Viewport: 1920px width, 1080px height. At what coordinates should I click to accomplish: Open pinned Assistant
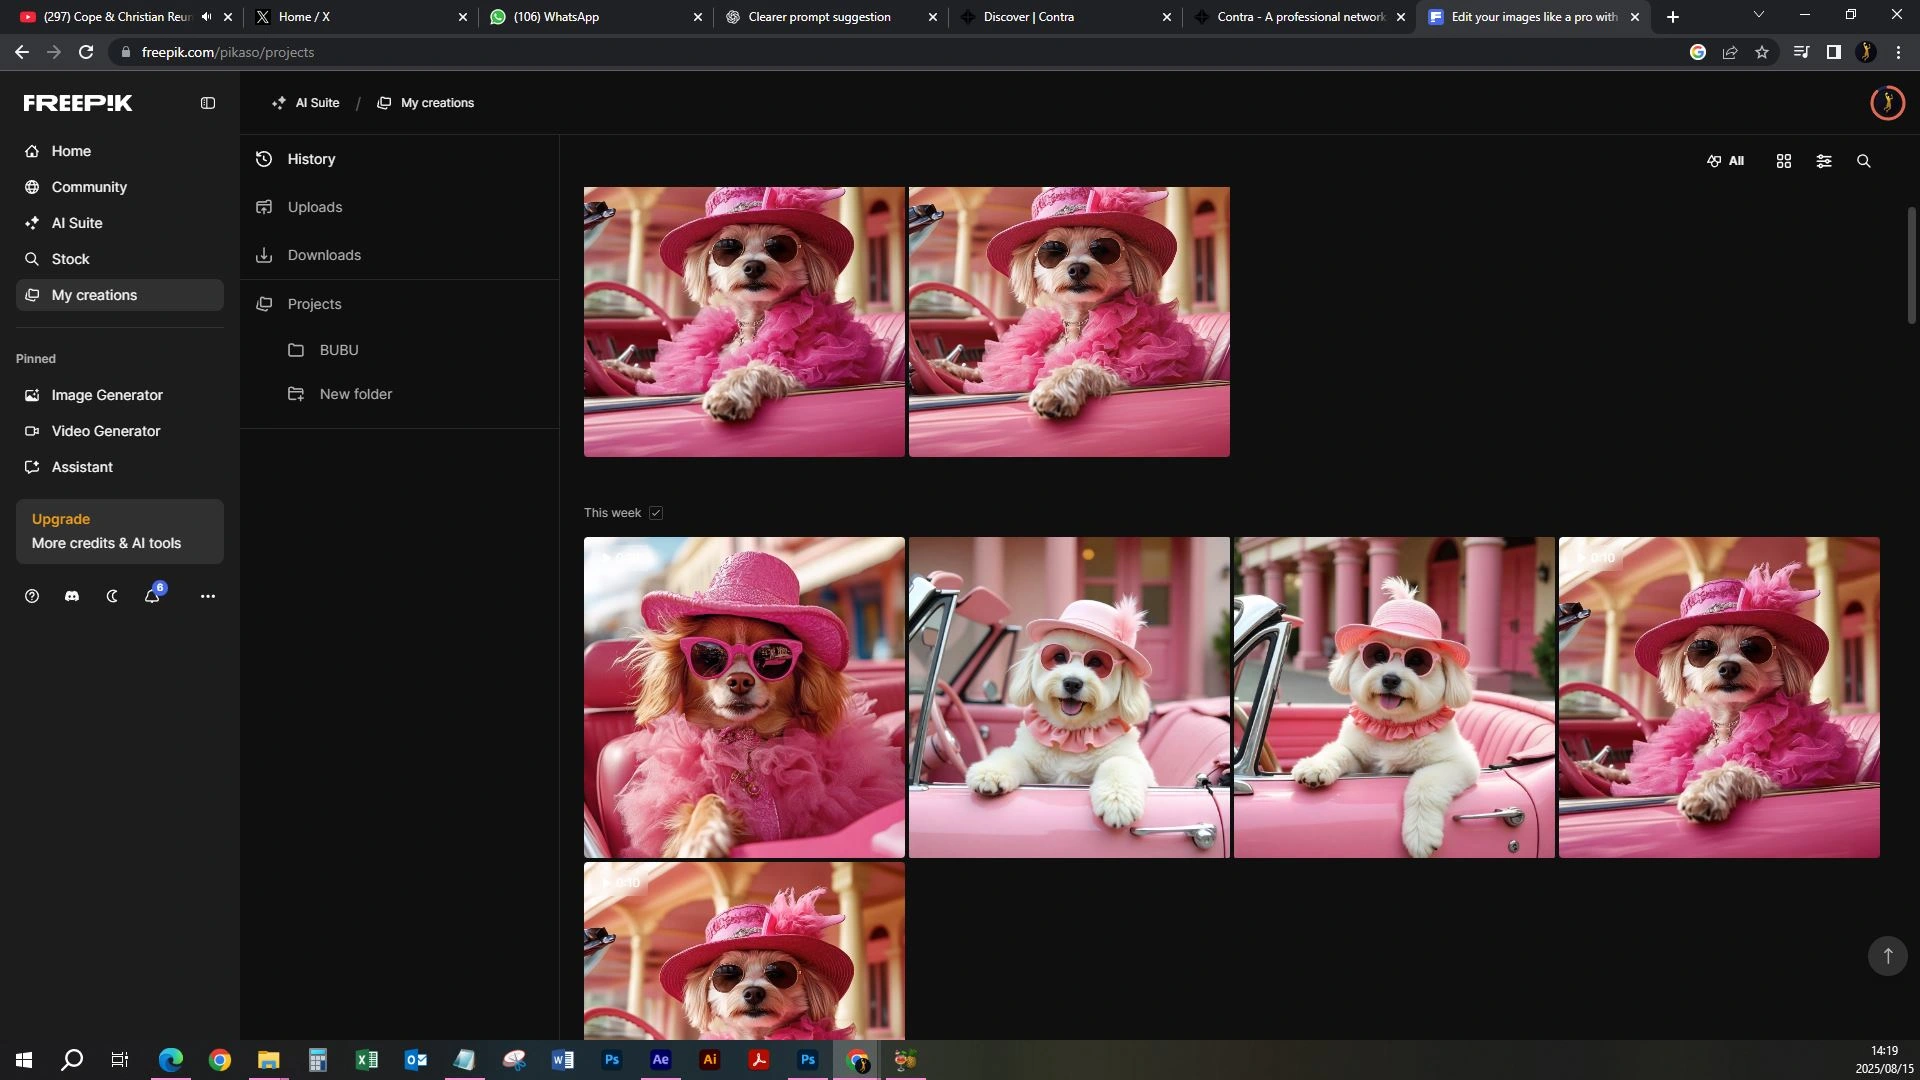click(120, 467)
